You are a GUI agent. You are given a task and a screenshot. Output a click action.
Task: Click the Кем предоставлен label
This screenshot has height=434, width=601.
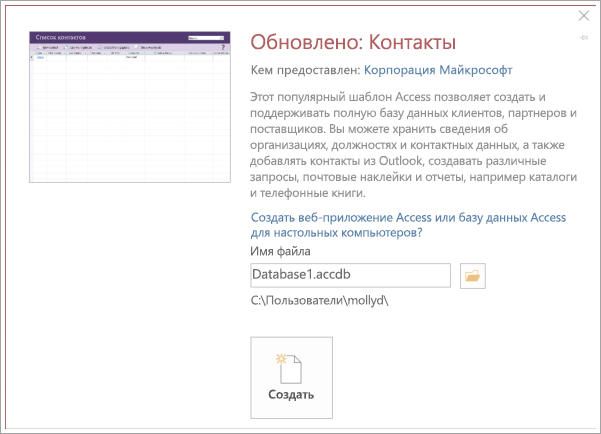(305, 70)
